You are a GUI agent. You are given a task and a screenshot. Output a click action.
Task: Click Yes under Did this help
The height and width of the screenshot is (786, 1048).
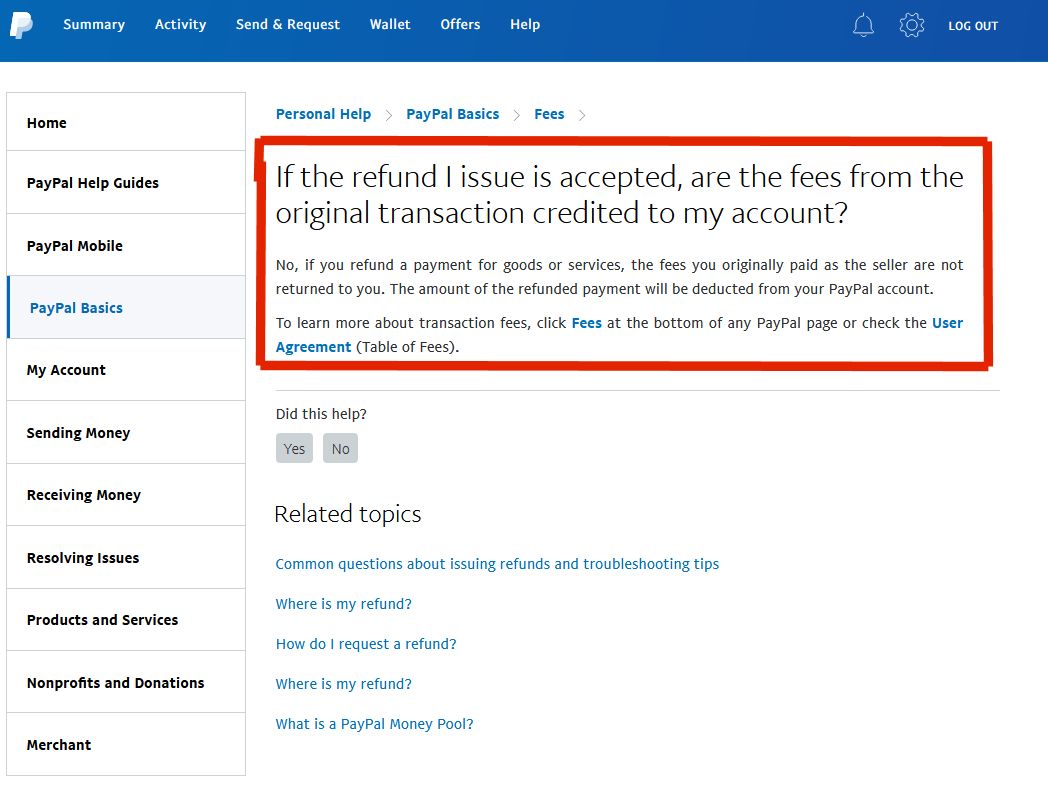294,448
